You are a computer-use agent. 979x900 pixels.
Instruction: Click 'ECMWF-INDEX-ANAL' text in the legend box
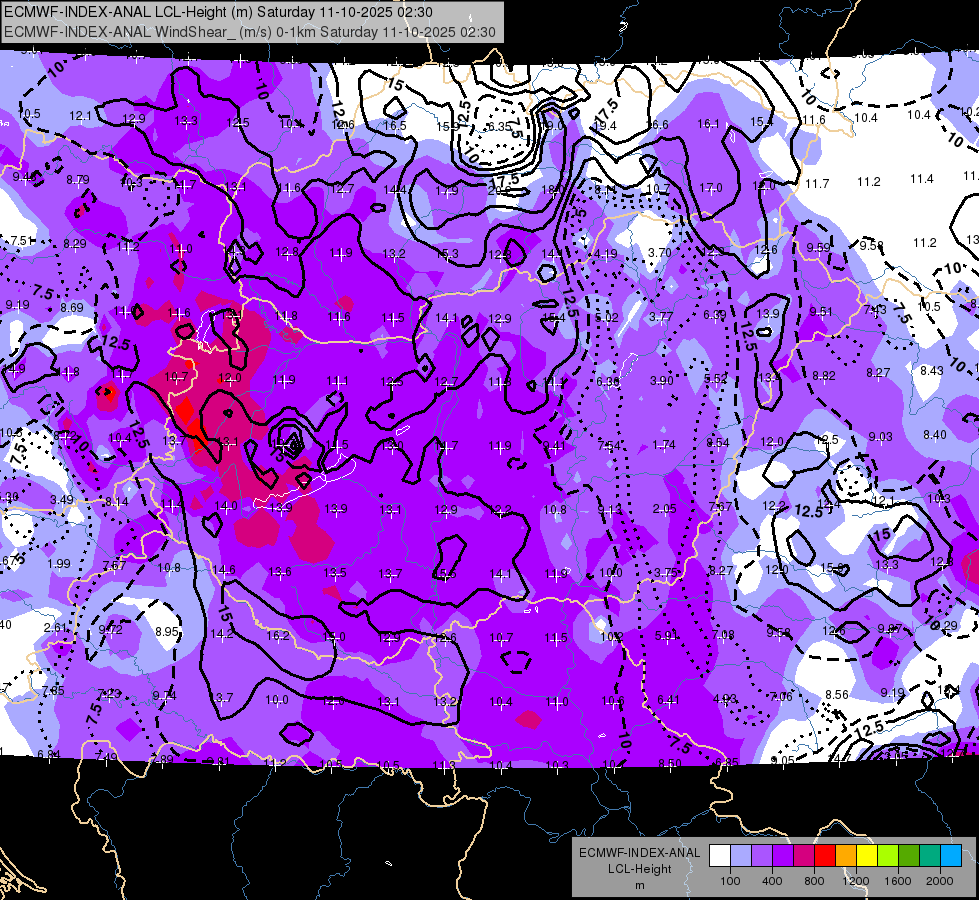[x=640, y=853]
